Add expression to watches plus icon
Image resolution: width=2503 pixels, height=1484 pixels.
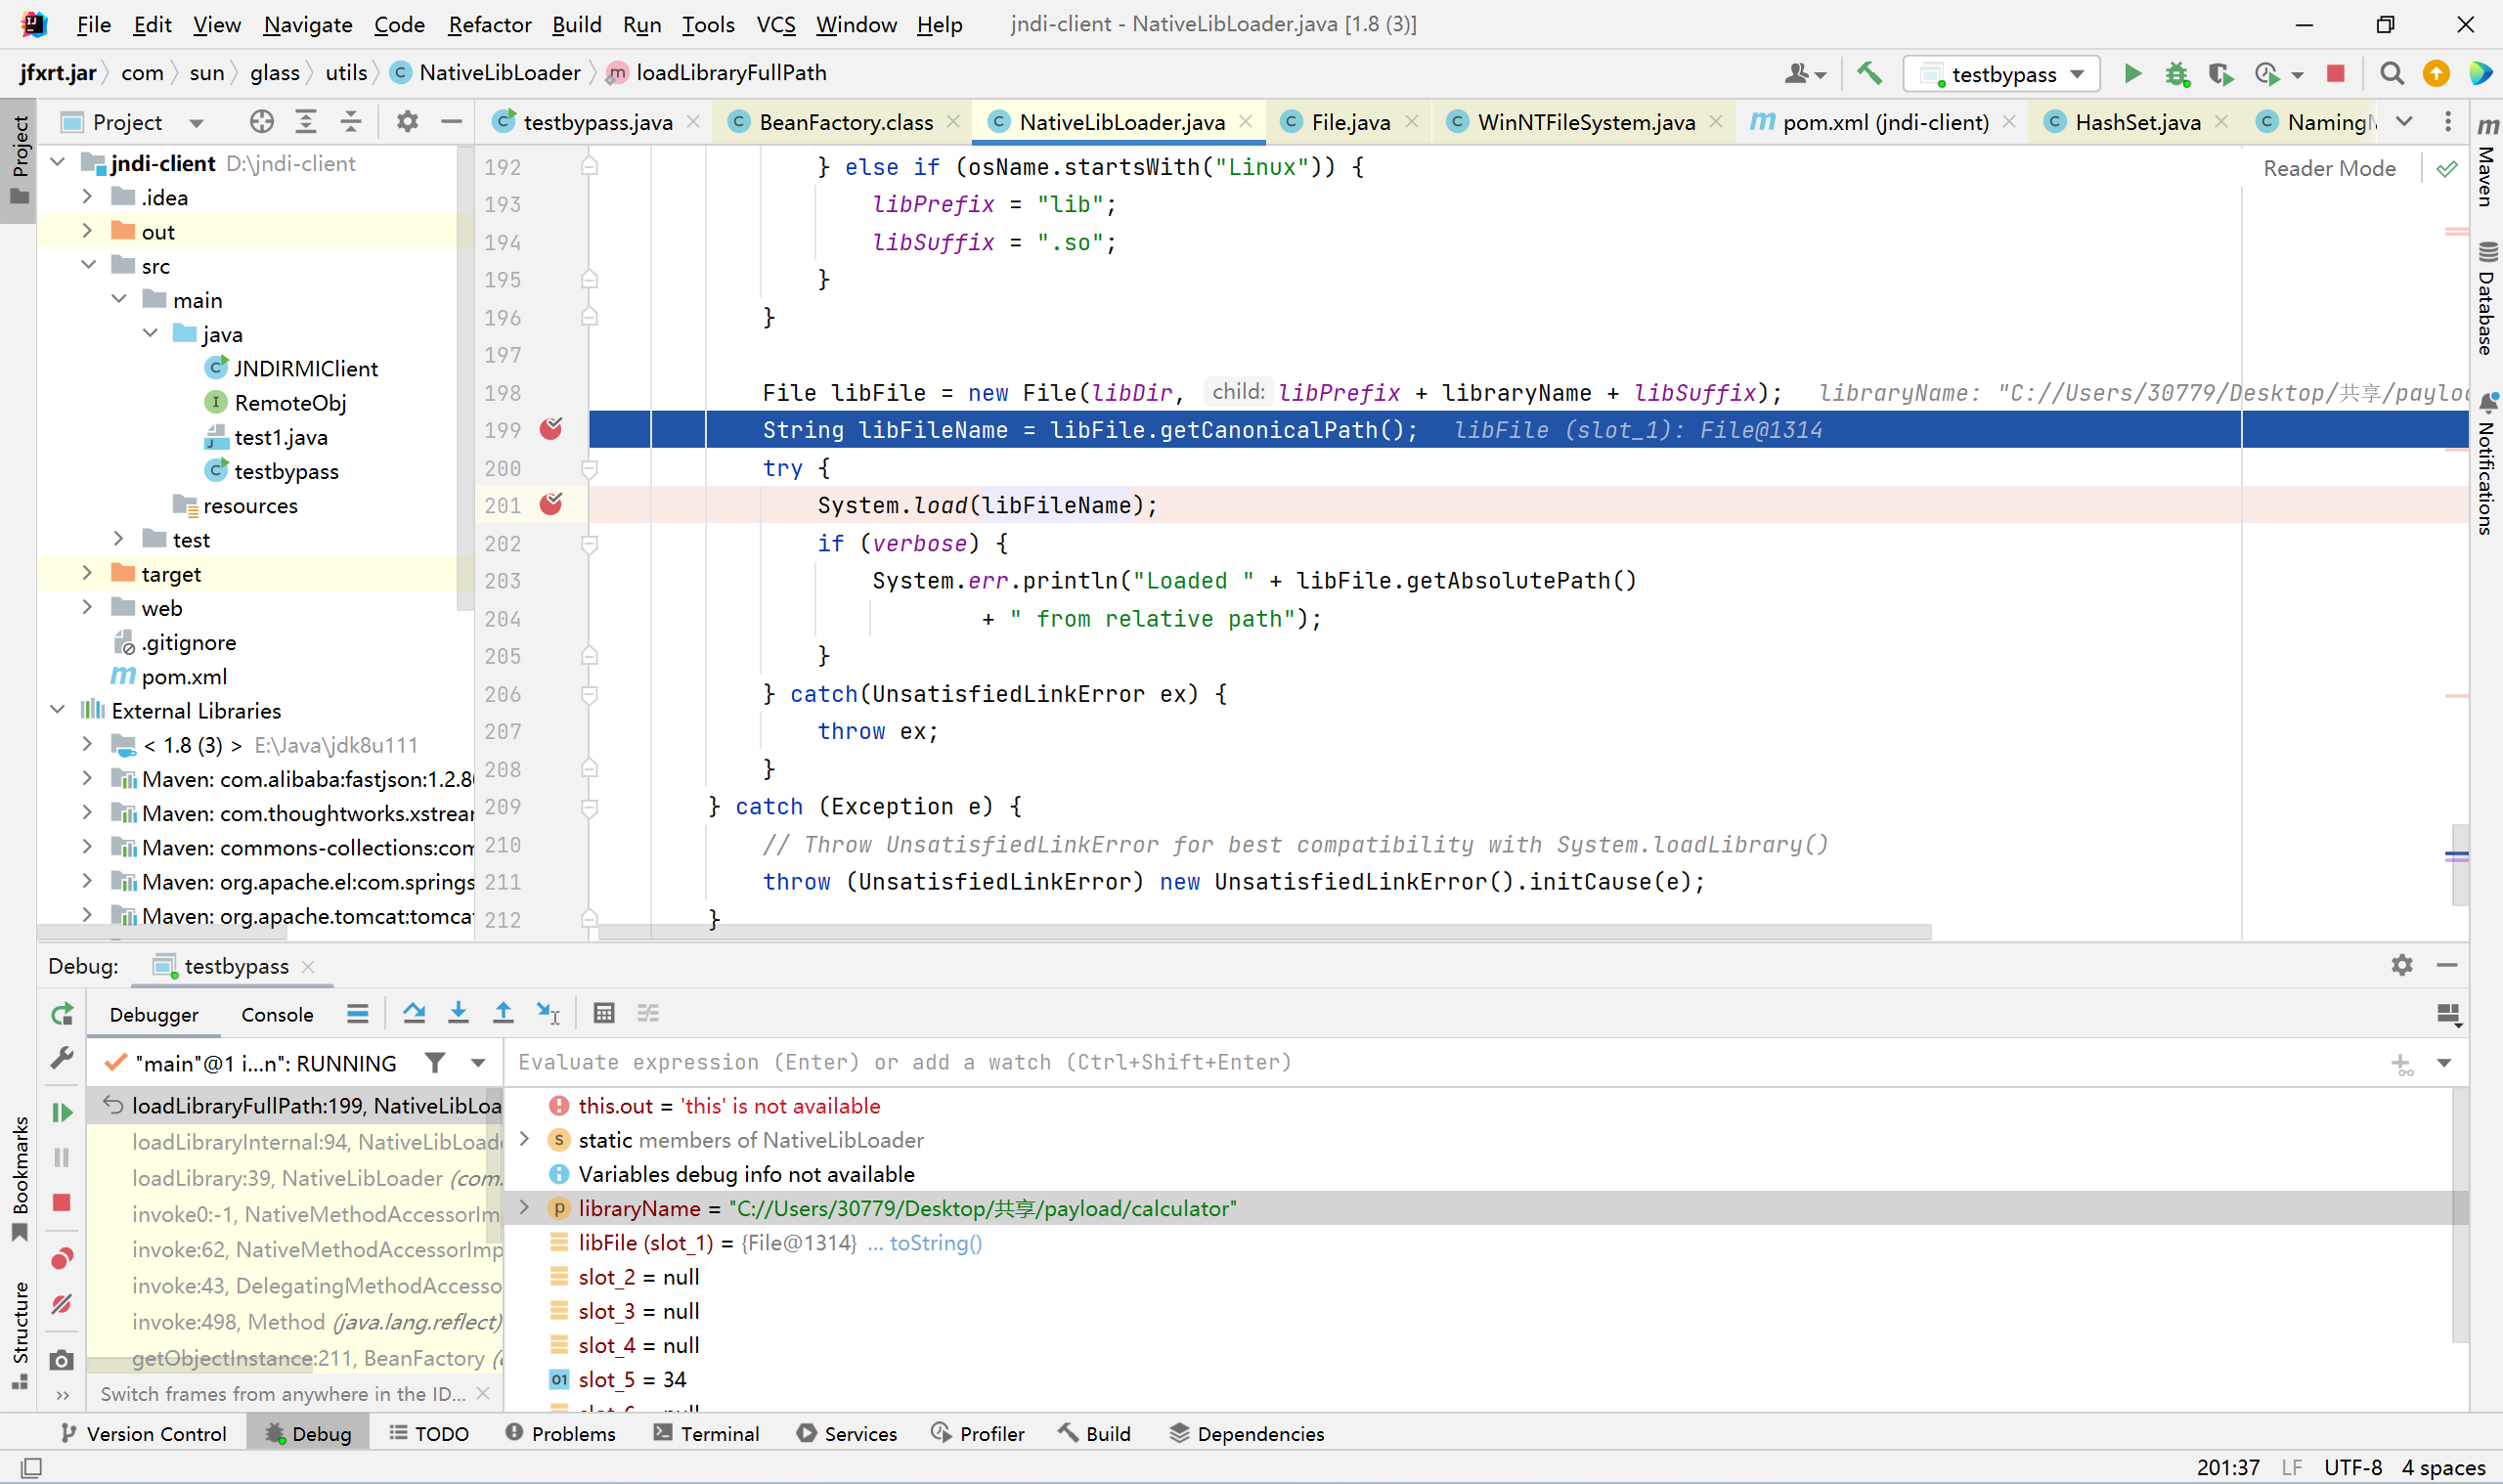2401,1064
